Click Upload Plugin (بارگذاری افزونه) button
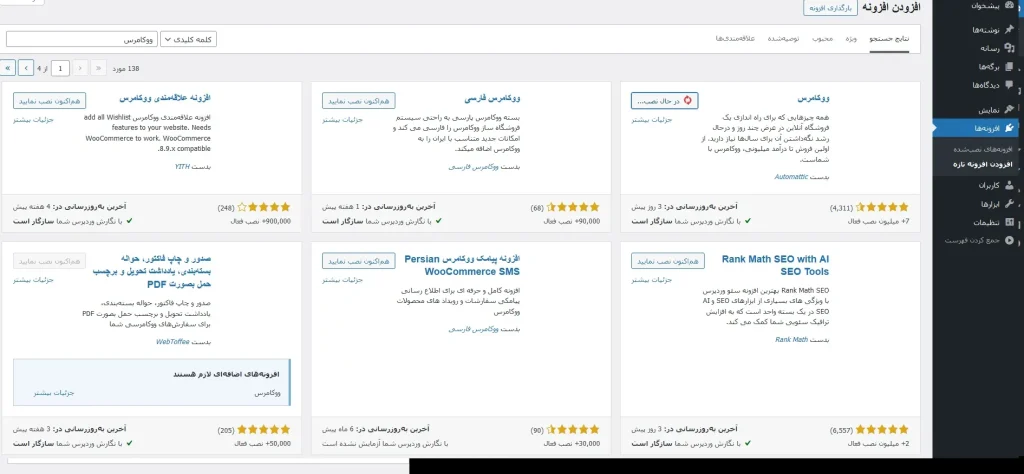 (x=831, y=8)
